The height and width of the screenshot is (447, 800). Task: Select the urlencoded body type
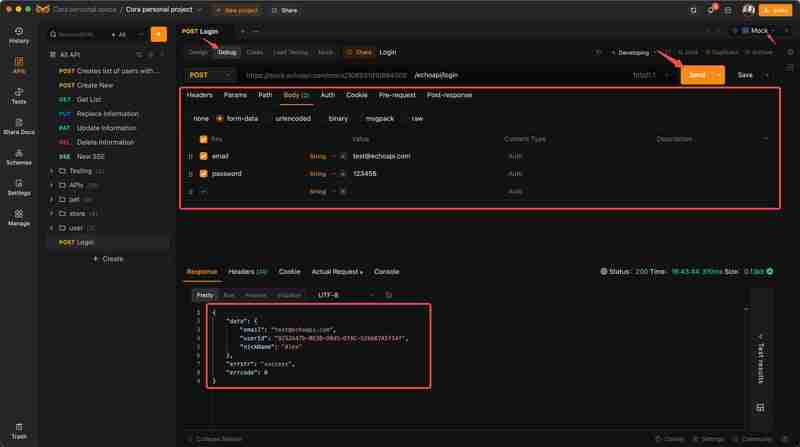point(293,118)
